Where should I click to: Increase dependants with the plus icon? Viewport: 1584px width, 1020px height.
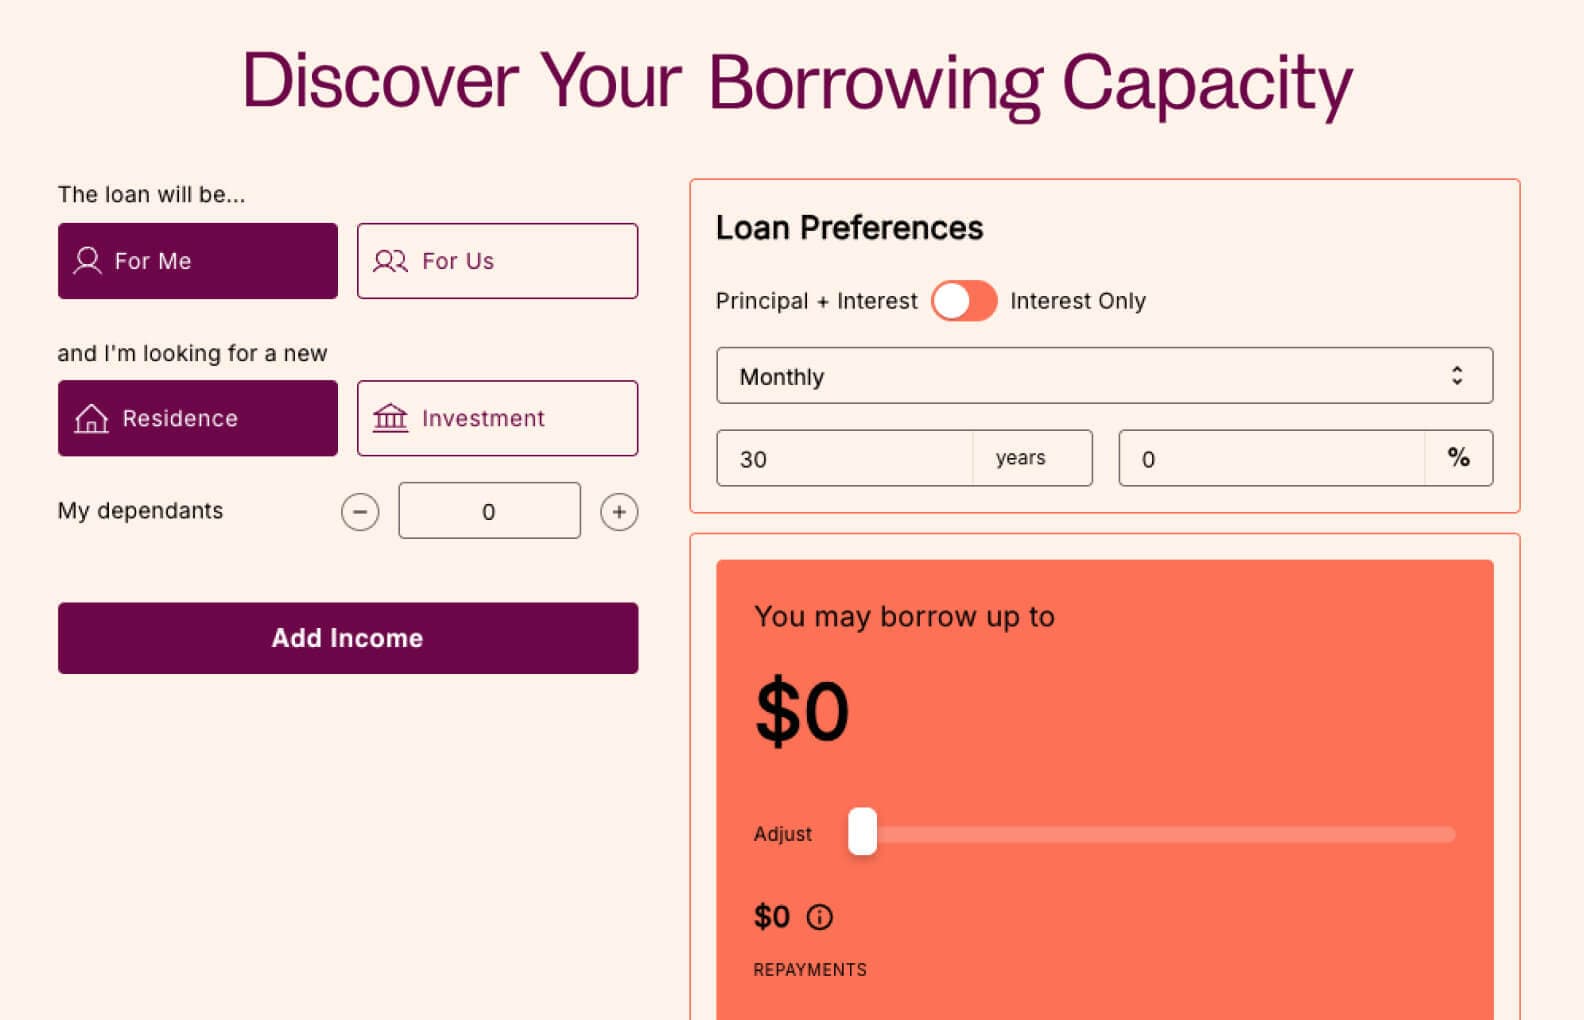click(x=619, y=512)
